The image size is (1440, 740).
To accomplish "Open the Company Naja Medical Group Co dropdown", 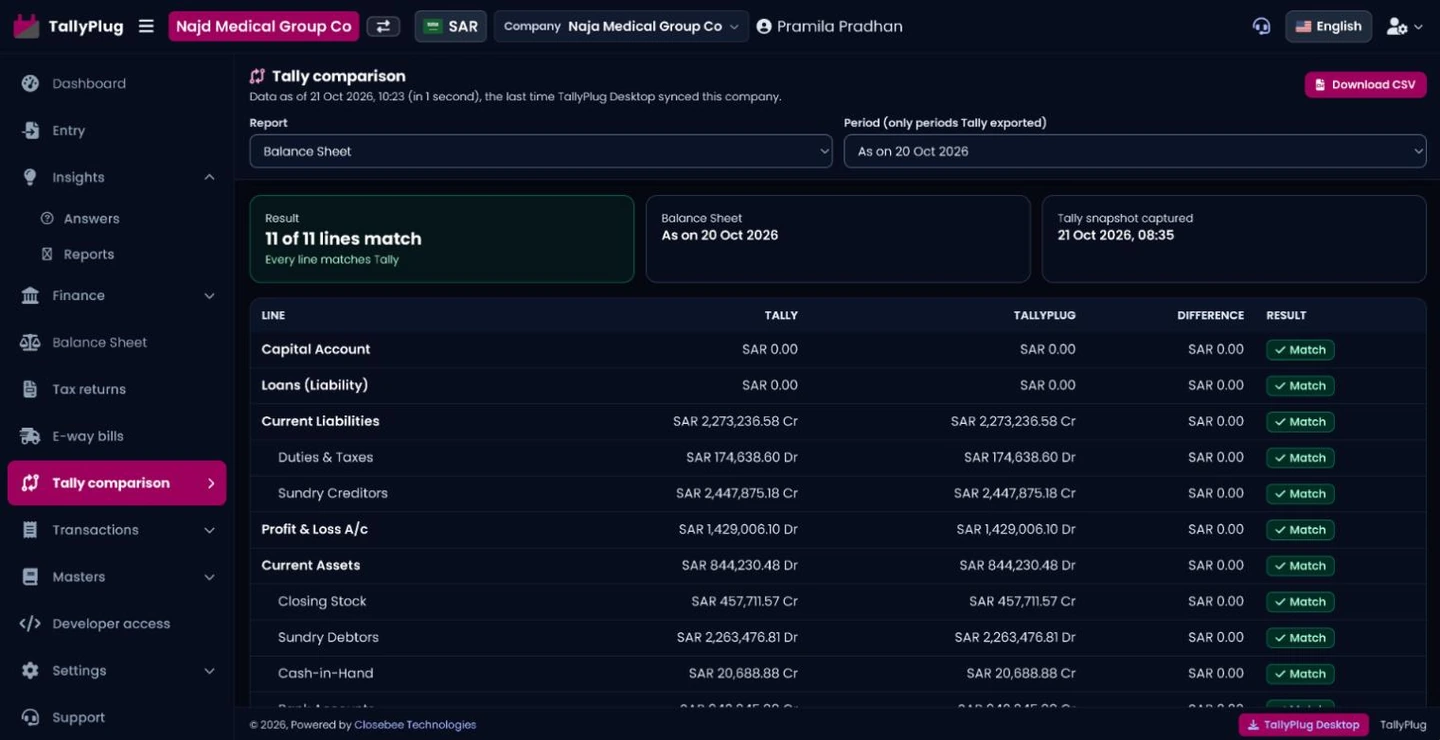I will pyautogui.click(x=621, y=26).
